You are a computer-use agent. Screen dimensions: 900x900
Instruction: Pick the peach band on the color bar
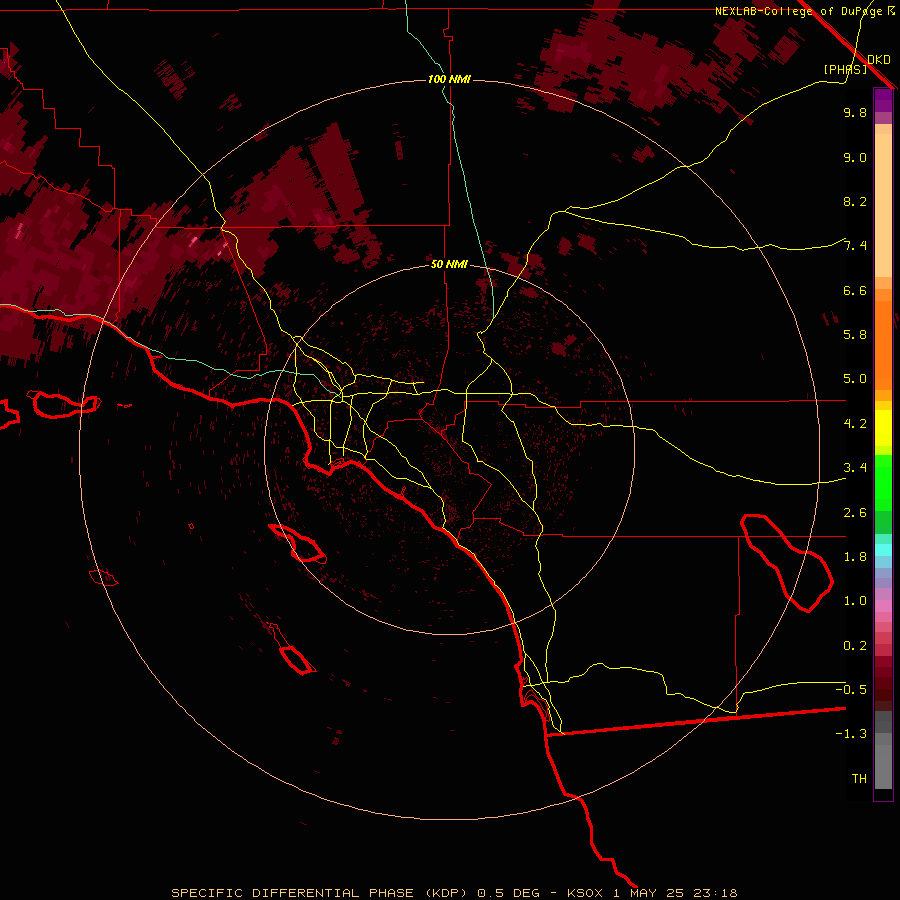coord(883,207)
